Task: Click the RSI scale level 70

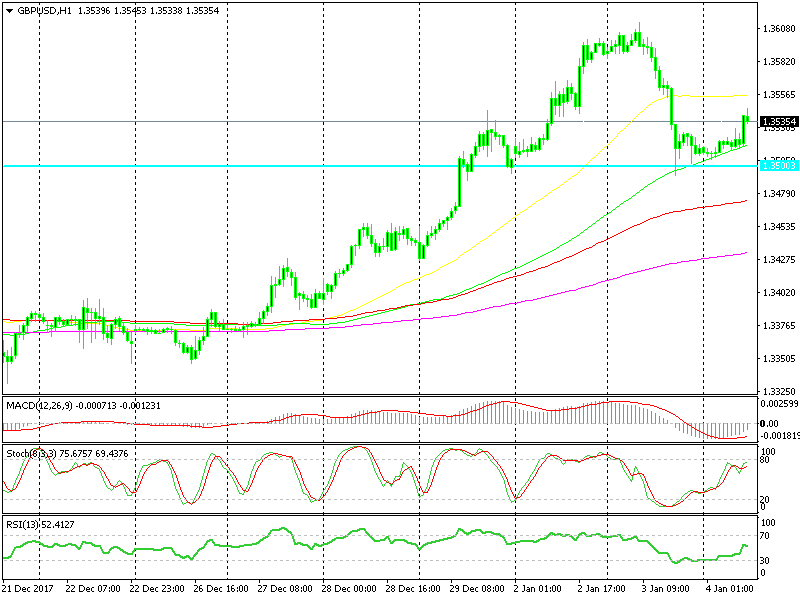Action: (x=765, y=536)
